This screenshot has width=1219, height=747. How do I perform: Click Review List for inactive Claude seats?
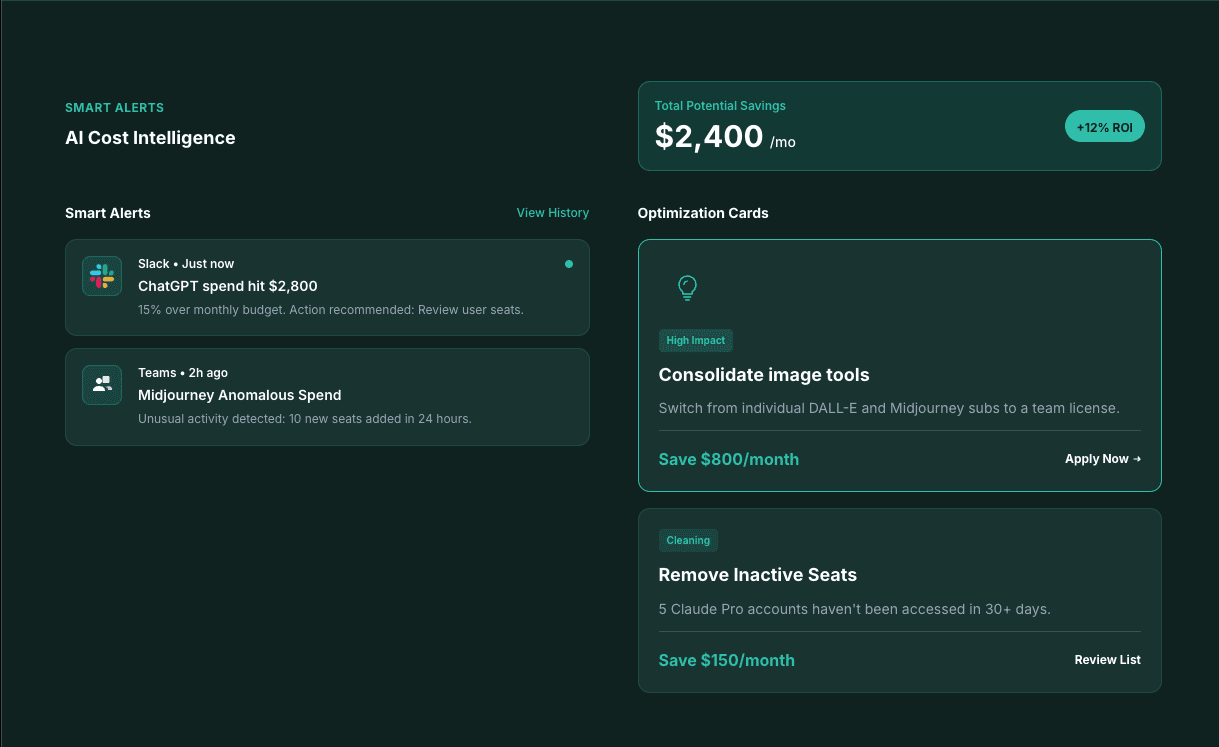pos(1107,660)
